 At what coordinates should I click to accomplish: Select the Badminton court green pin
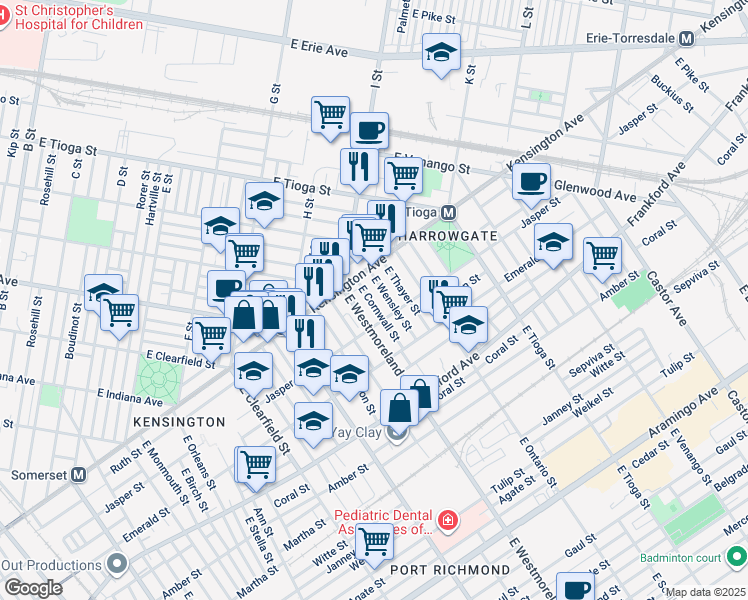point(736,558)
